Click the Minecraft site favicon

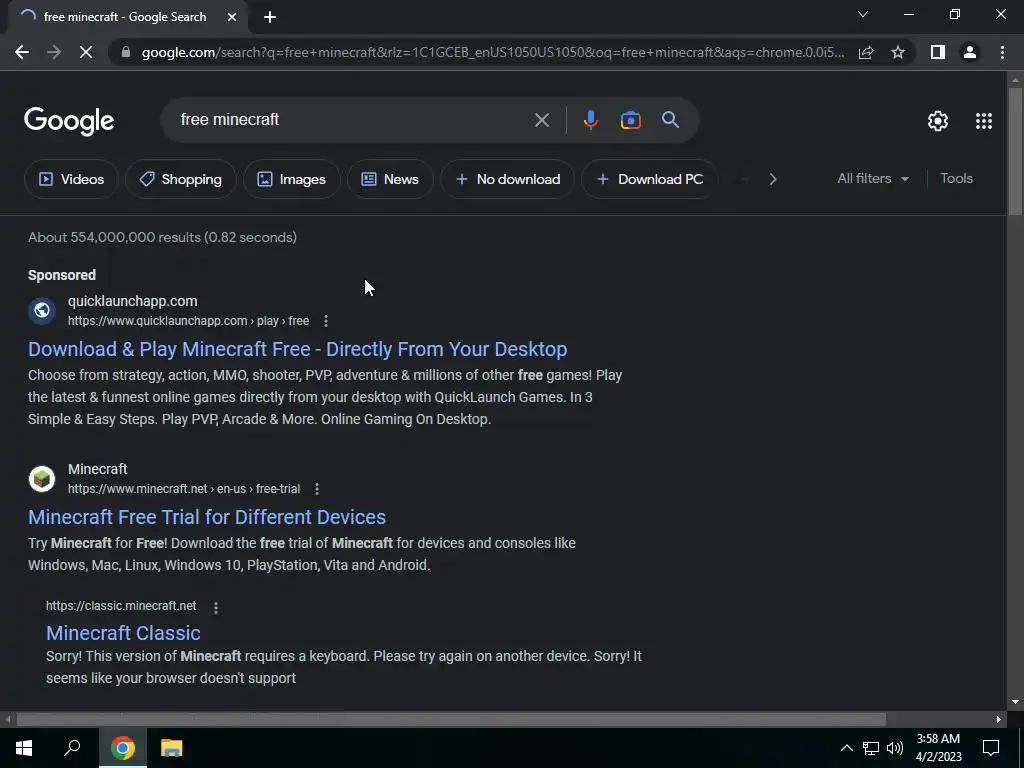pyautogui.click(x=42, y=479)
